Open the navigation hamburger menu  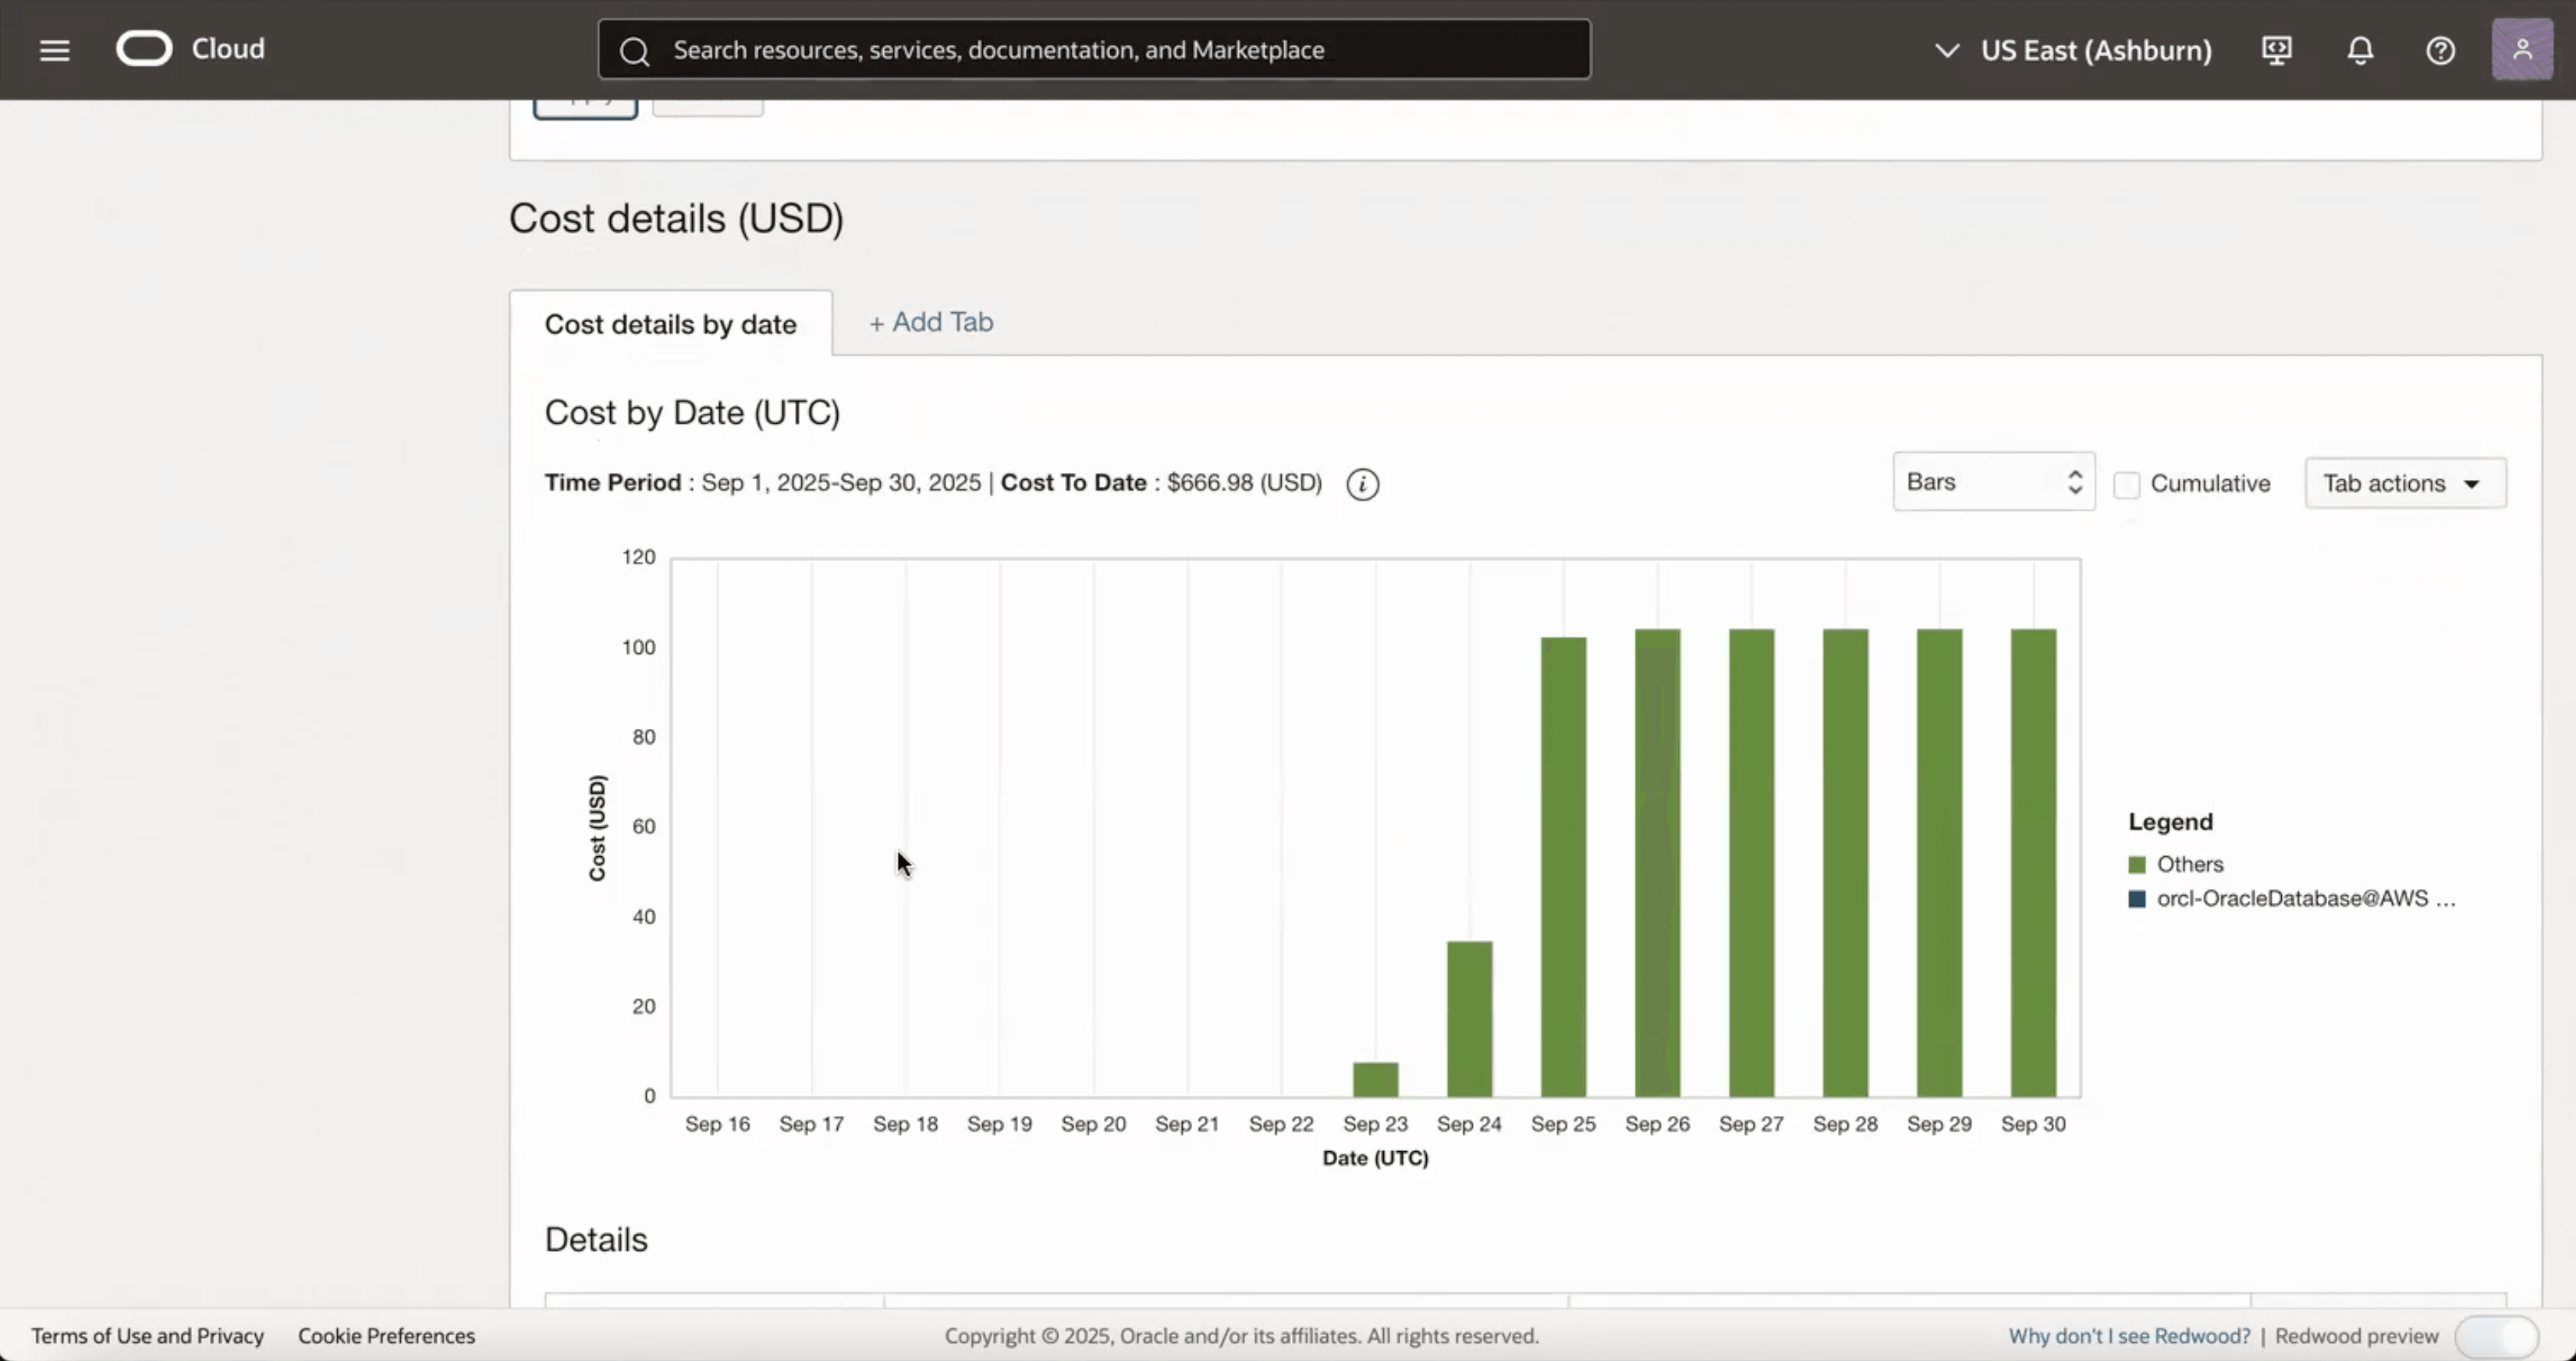pyautogui.click(x=54, y=49)
